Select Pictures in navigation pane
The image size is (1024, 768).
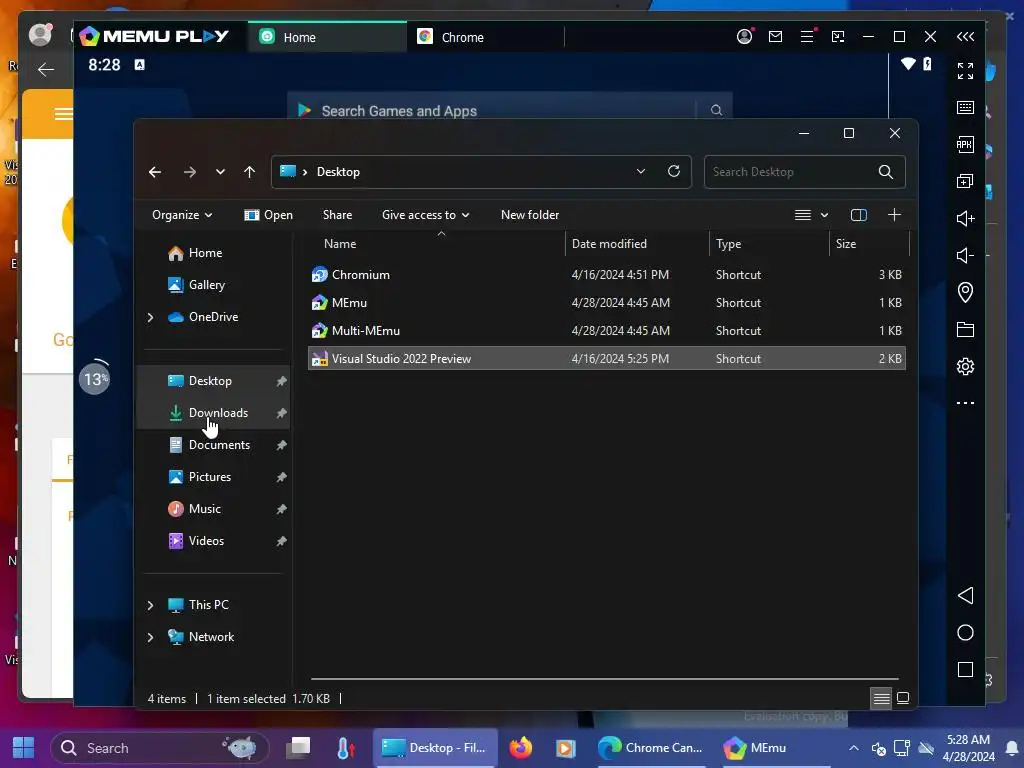215,477
